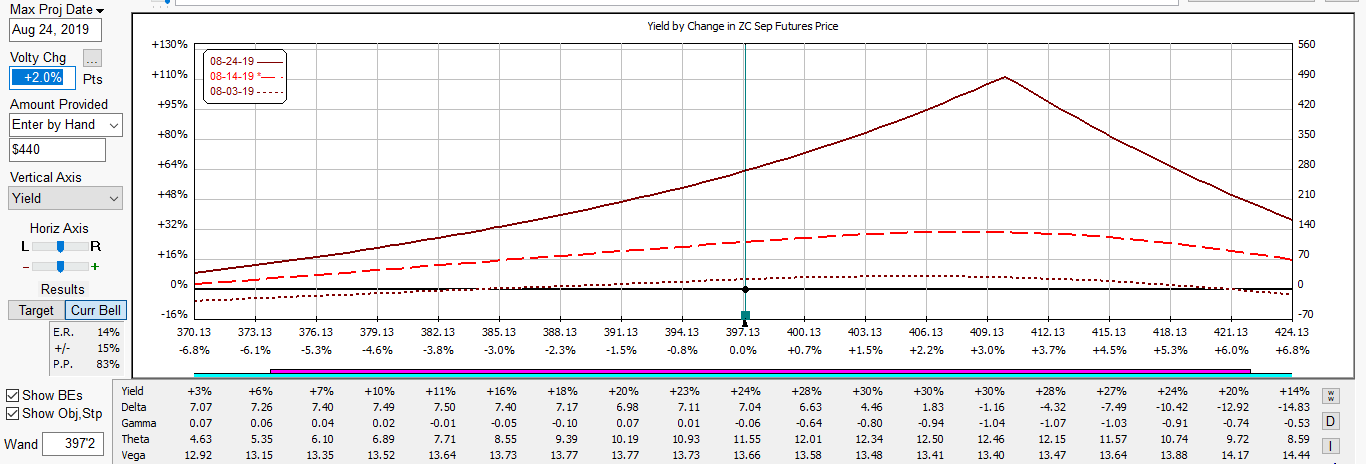Image resolution: width=1366 pixels, height=464 pixels.
Task: Click the Delta row label
Action: (134, 407)
